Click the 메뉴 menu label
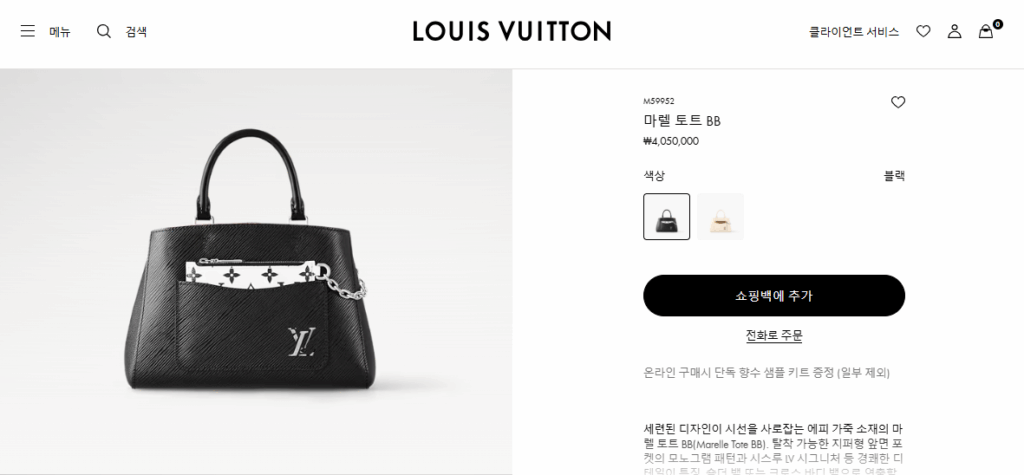Image resolution: width=1024 pixels, height=475 pixels. (x=60, y=31)
